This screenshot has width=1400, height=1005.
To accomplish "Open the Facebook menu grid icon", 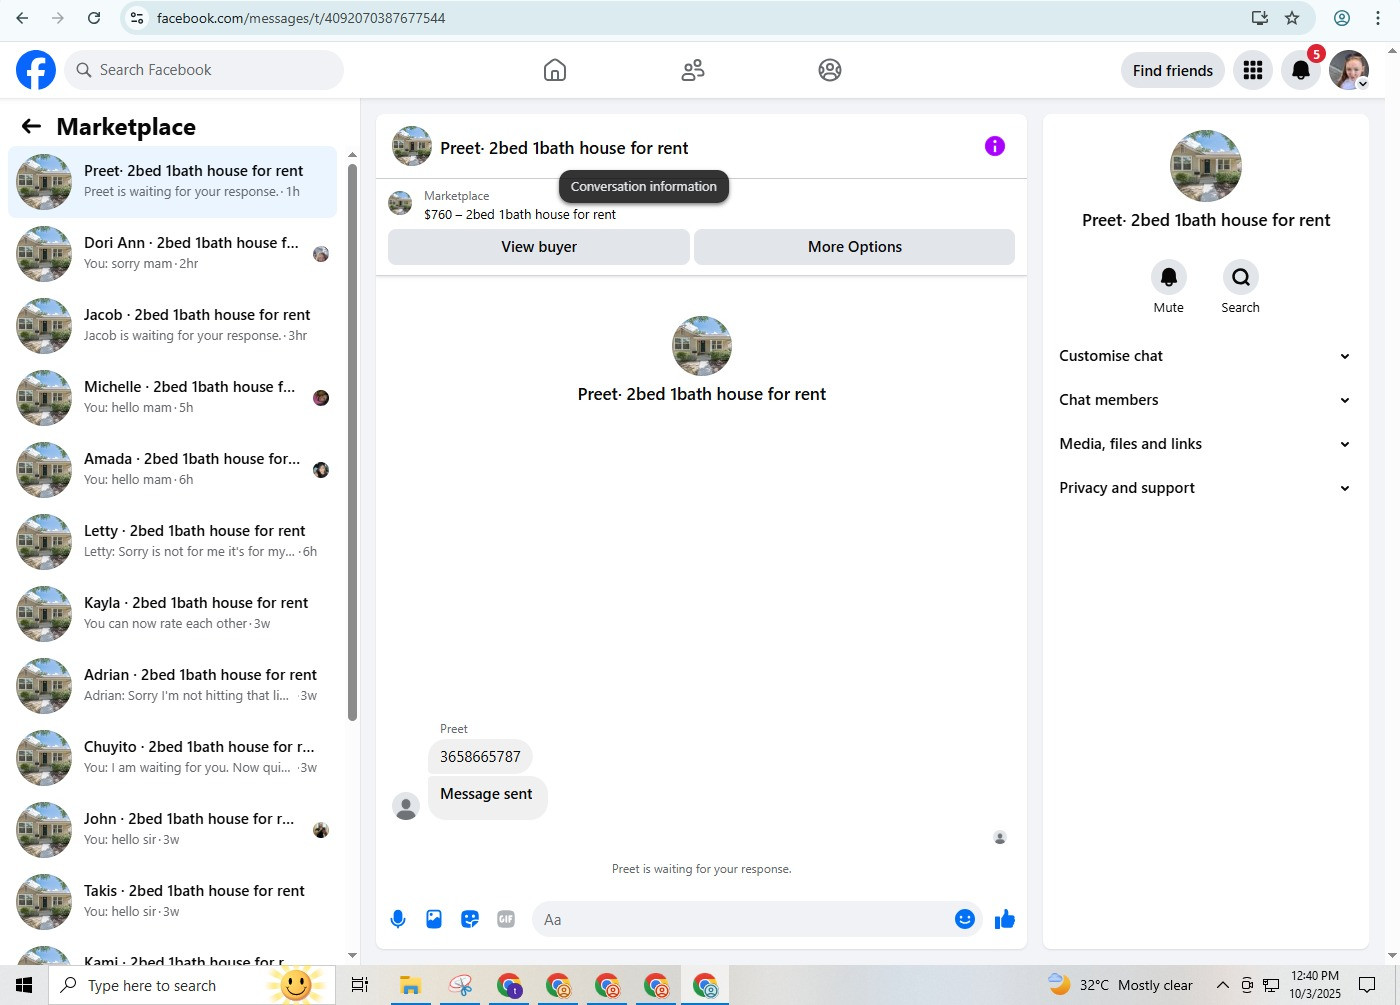I will 1253,70.
